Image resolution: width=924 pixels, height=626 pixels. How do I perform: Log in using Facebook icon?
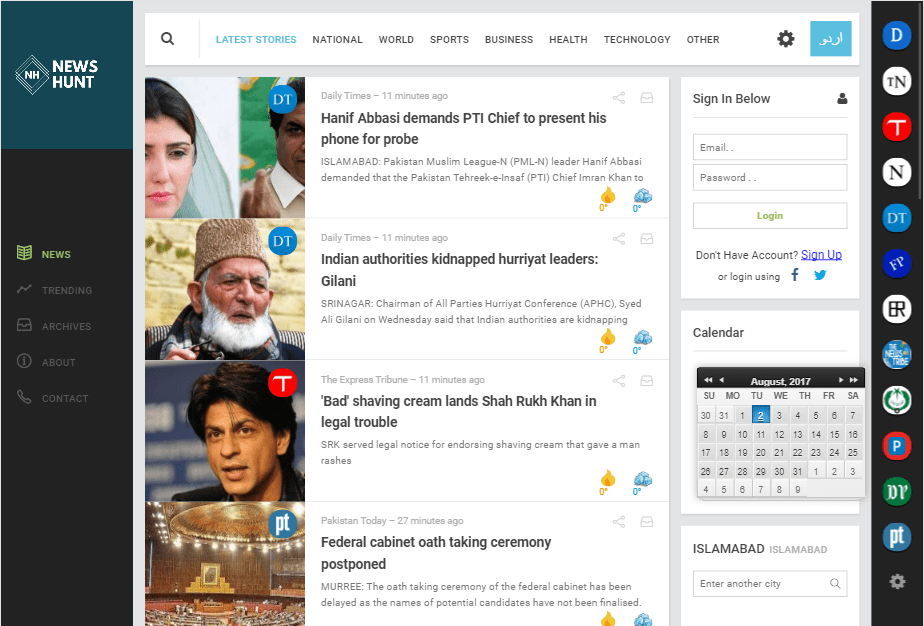tap(794, 275)
